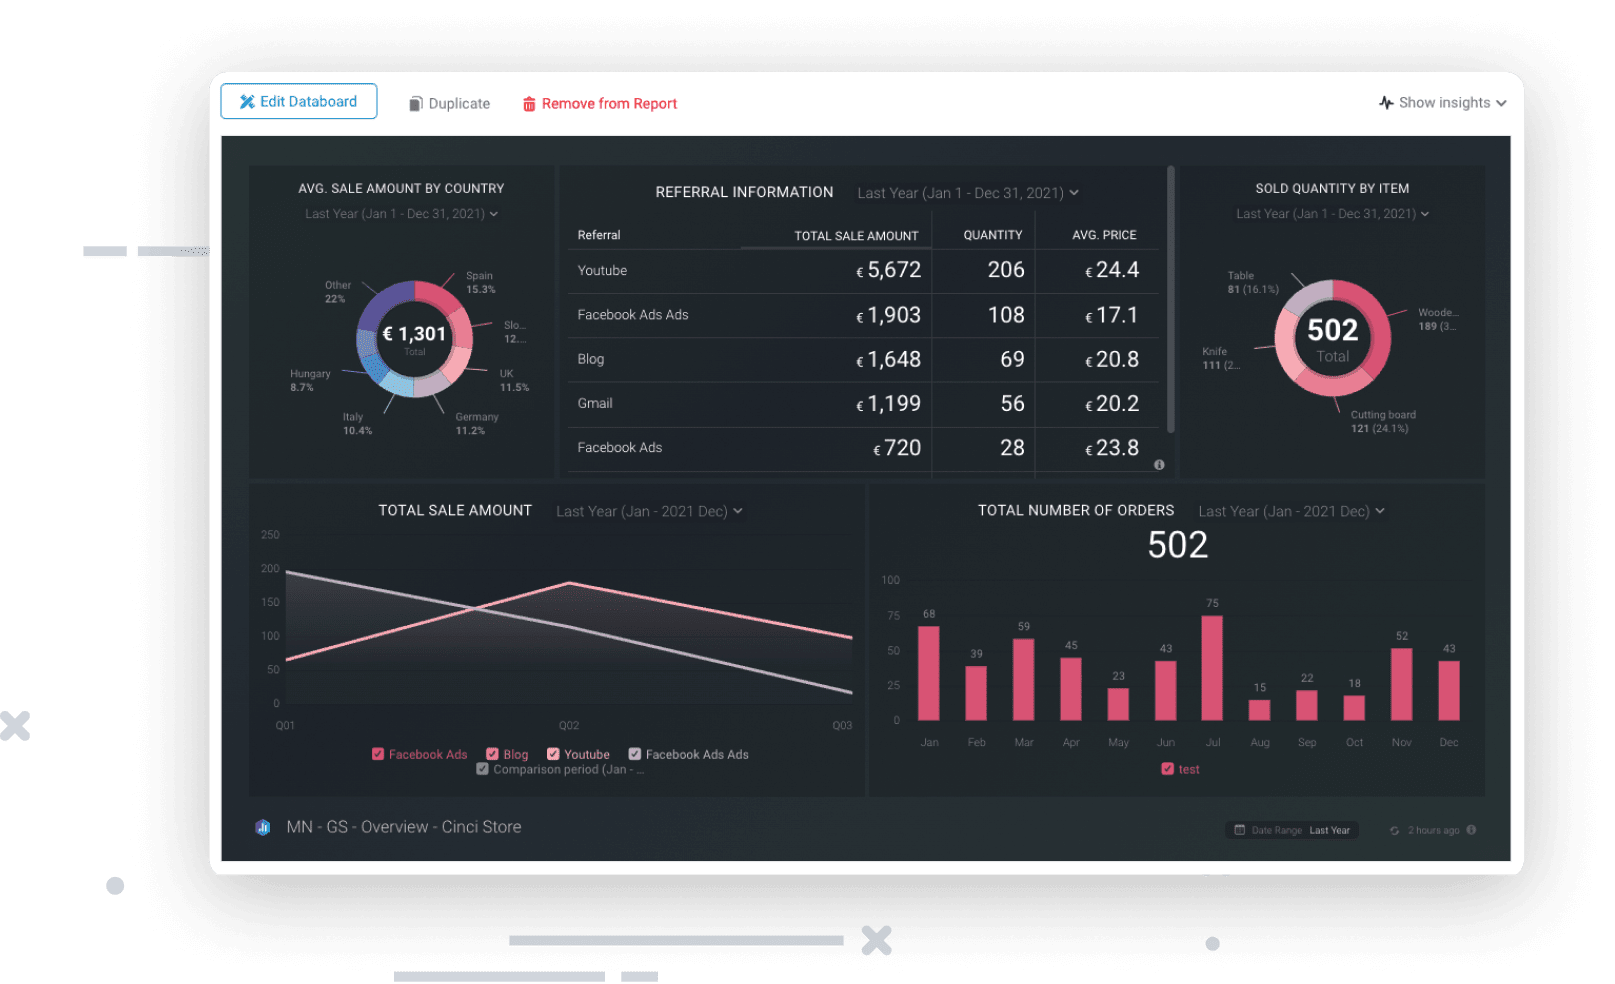This screenshot has height=984, width=1615.
Task: Click the Remove from Report link
Action: [610, 103]
